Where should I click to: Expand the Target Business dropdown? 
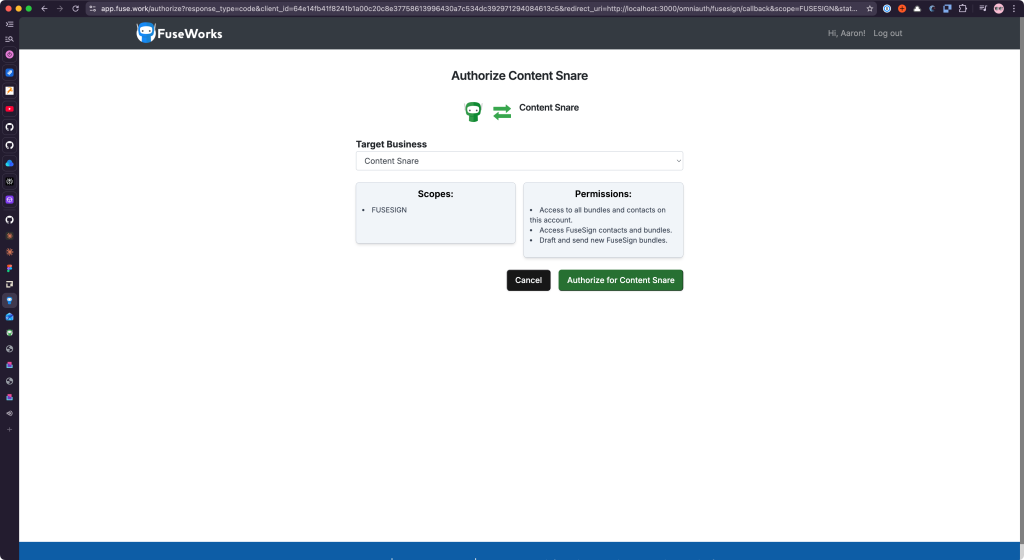click(519, 161)
